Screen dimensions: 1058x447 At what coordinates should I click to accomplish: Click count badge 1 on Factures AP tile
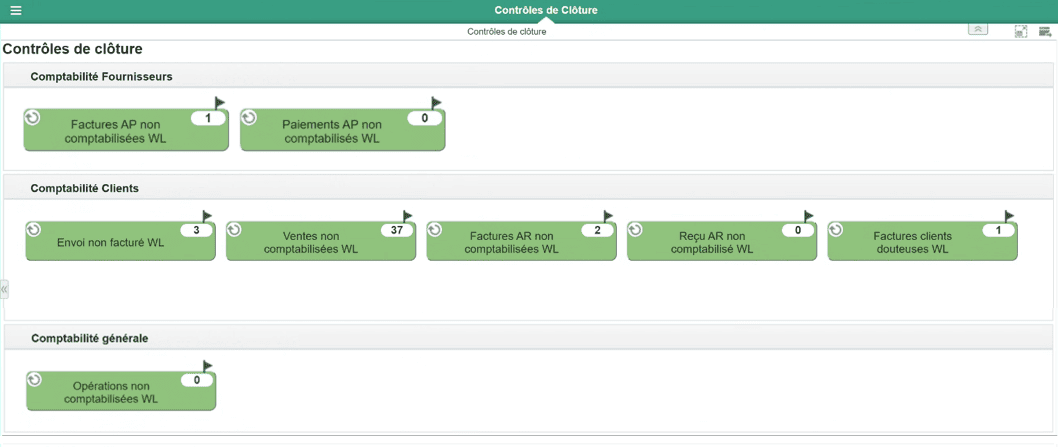tap(208, 118)
